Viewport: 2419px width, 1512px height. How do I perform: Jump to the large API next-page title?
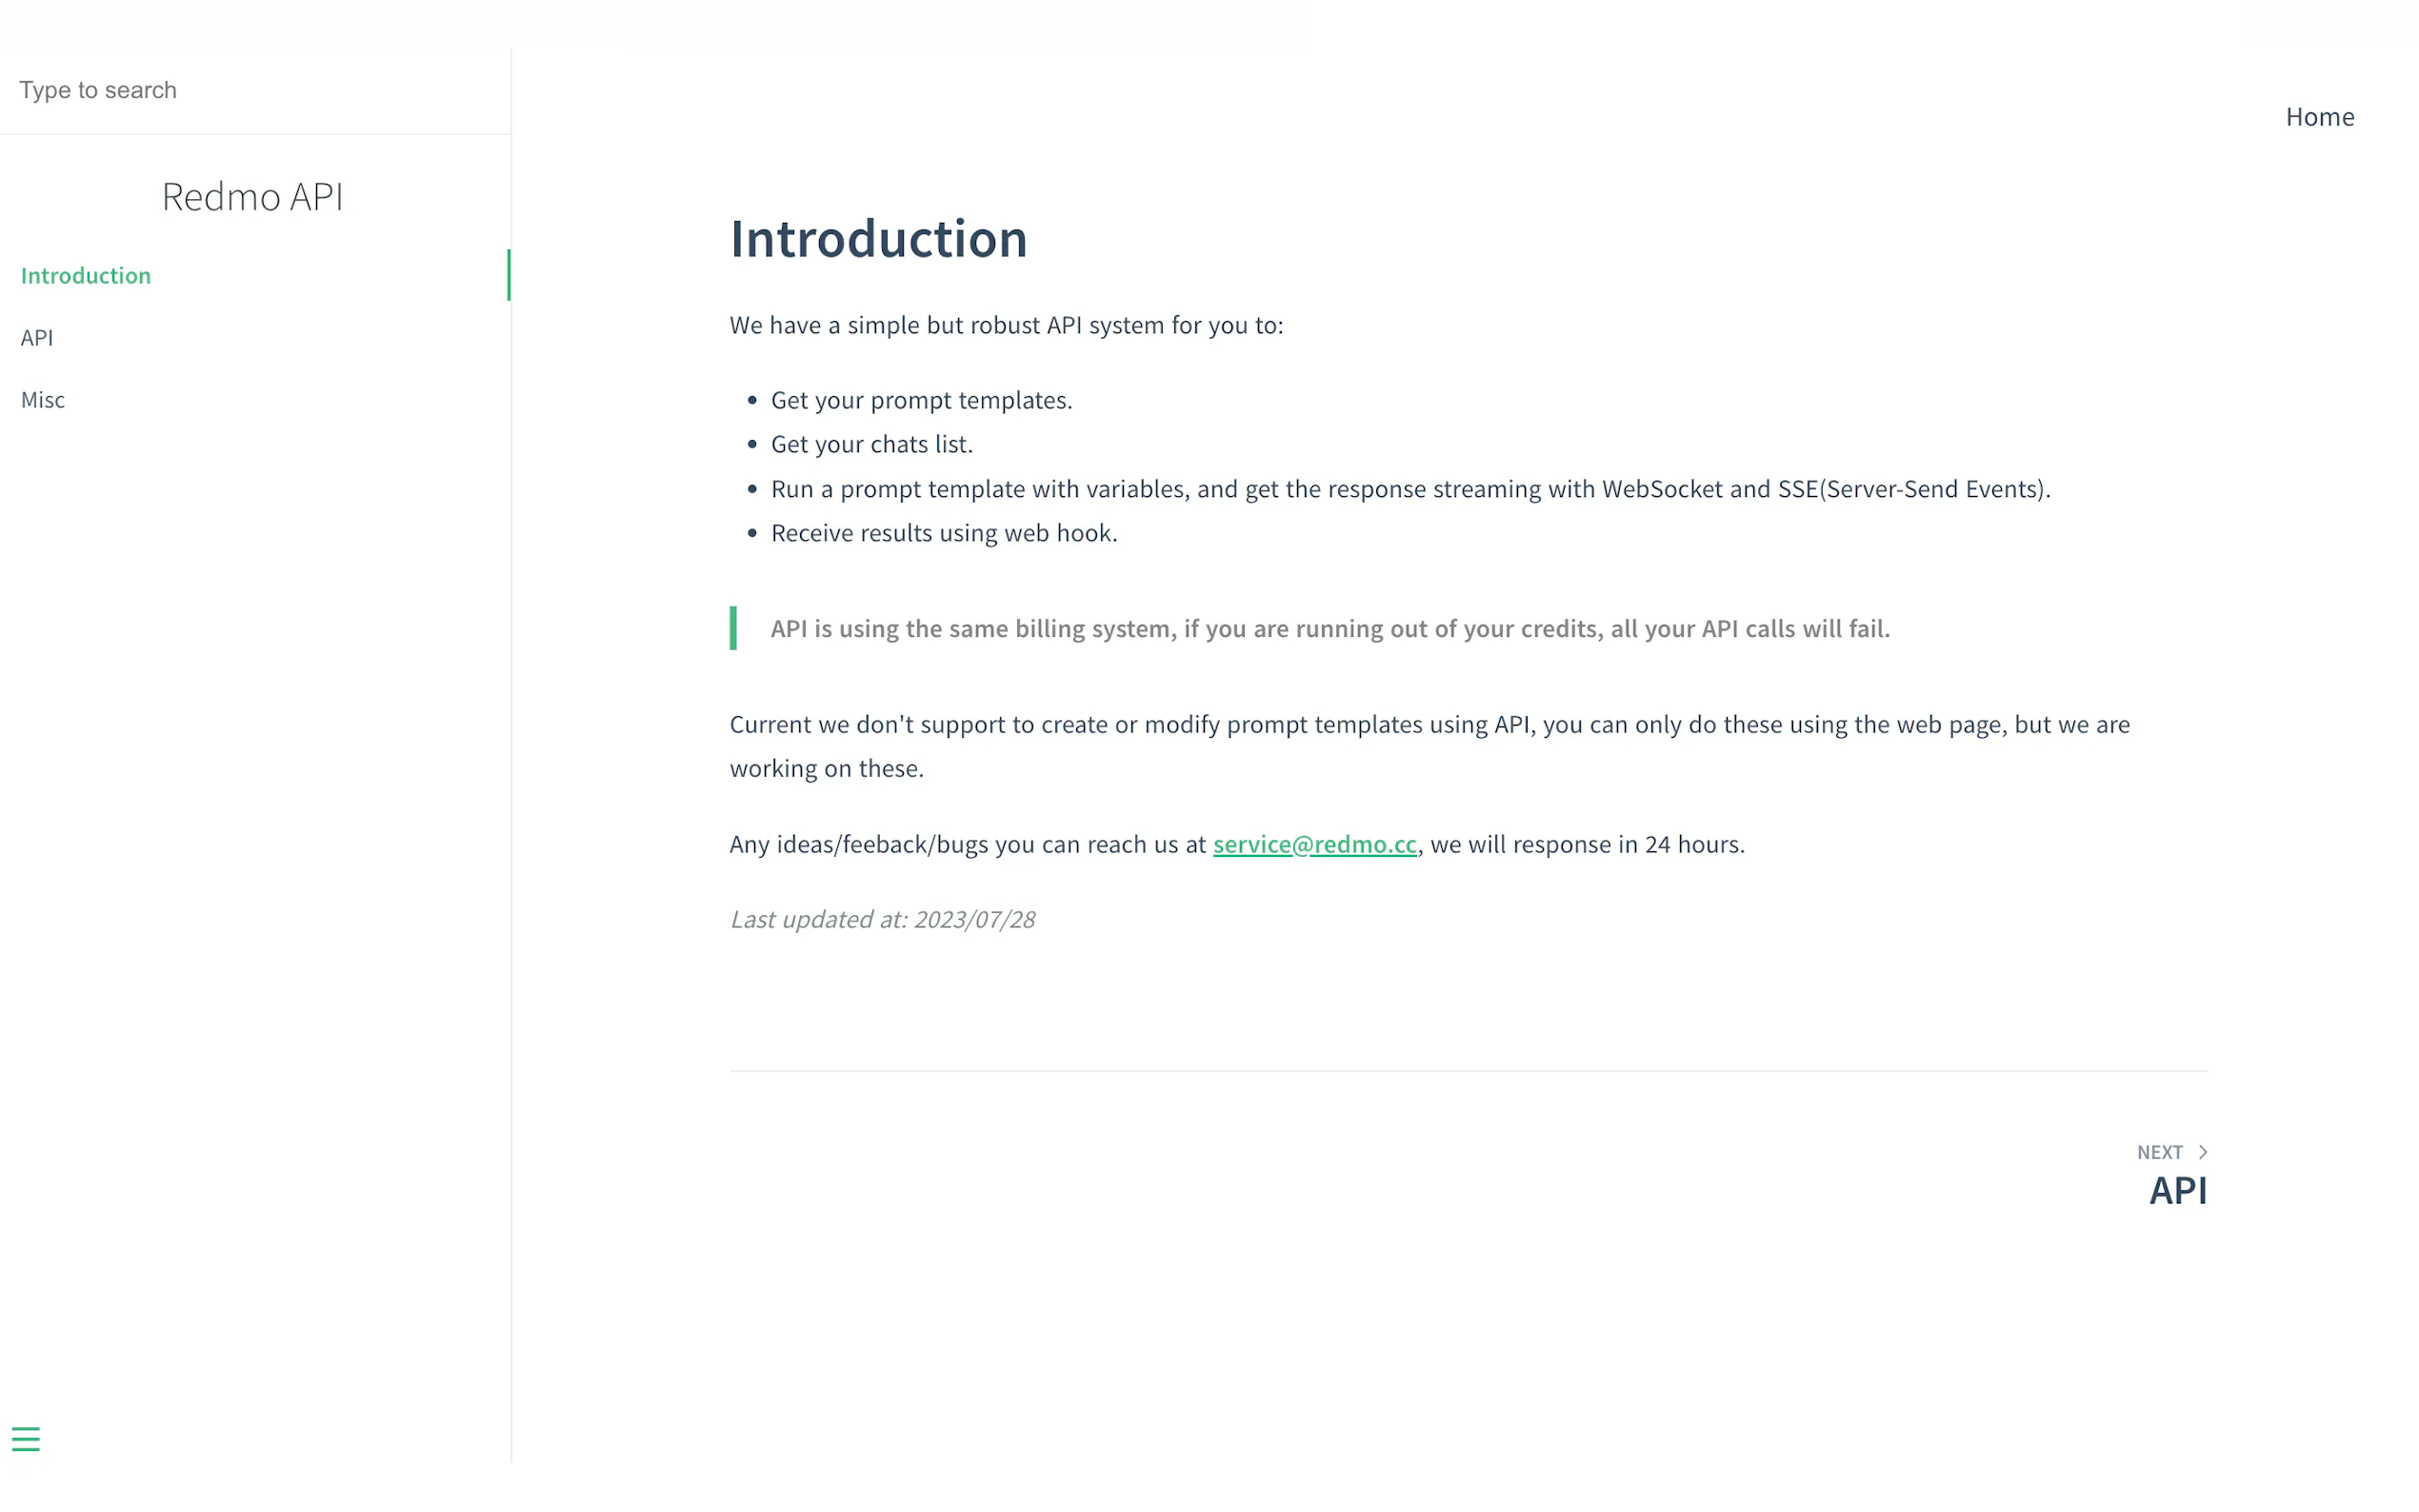click(x=2177, y=1190)
